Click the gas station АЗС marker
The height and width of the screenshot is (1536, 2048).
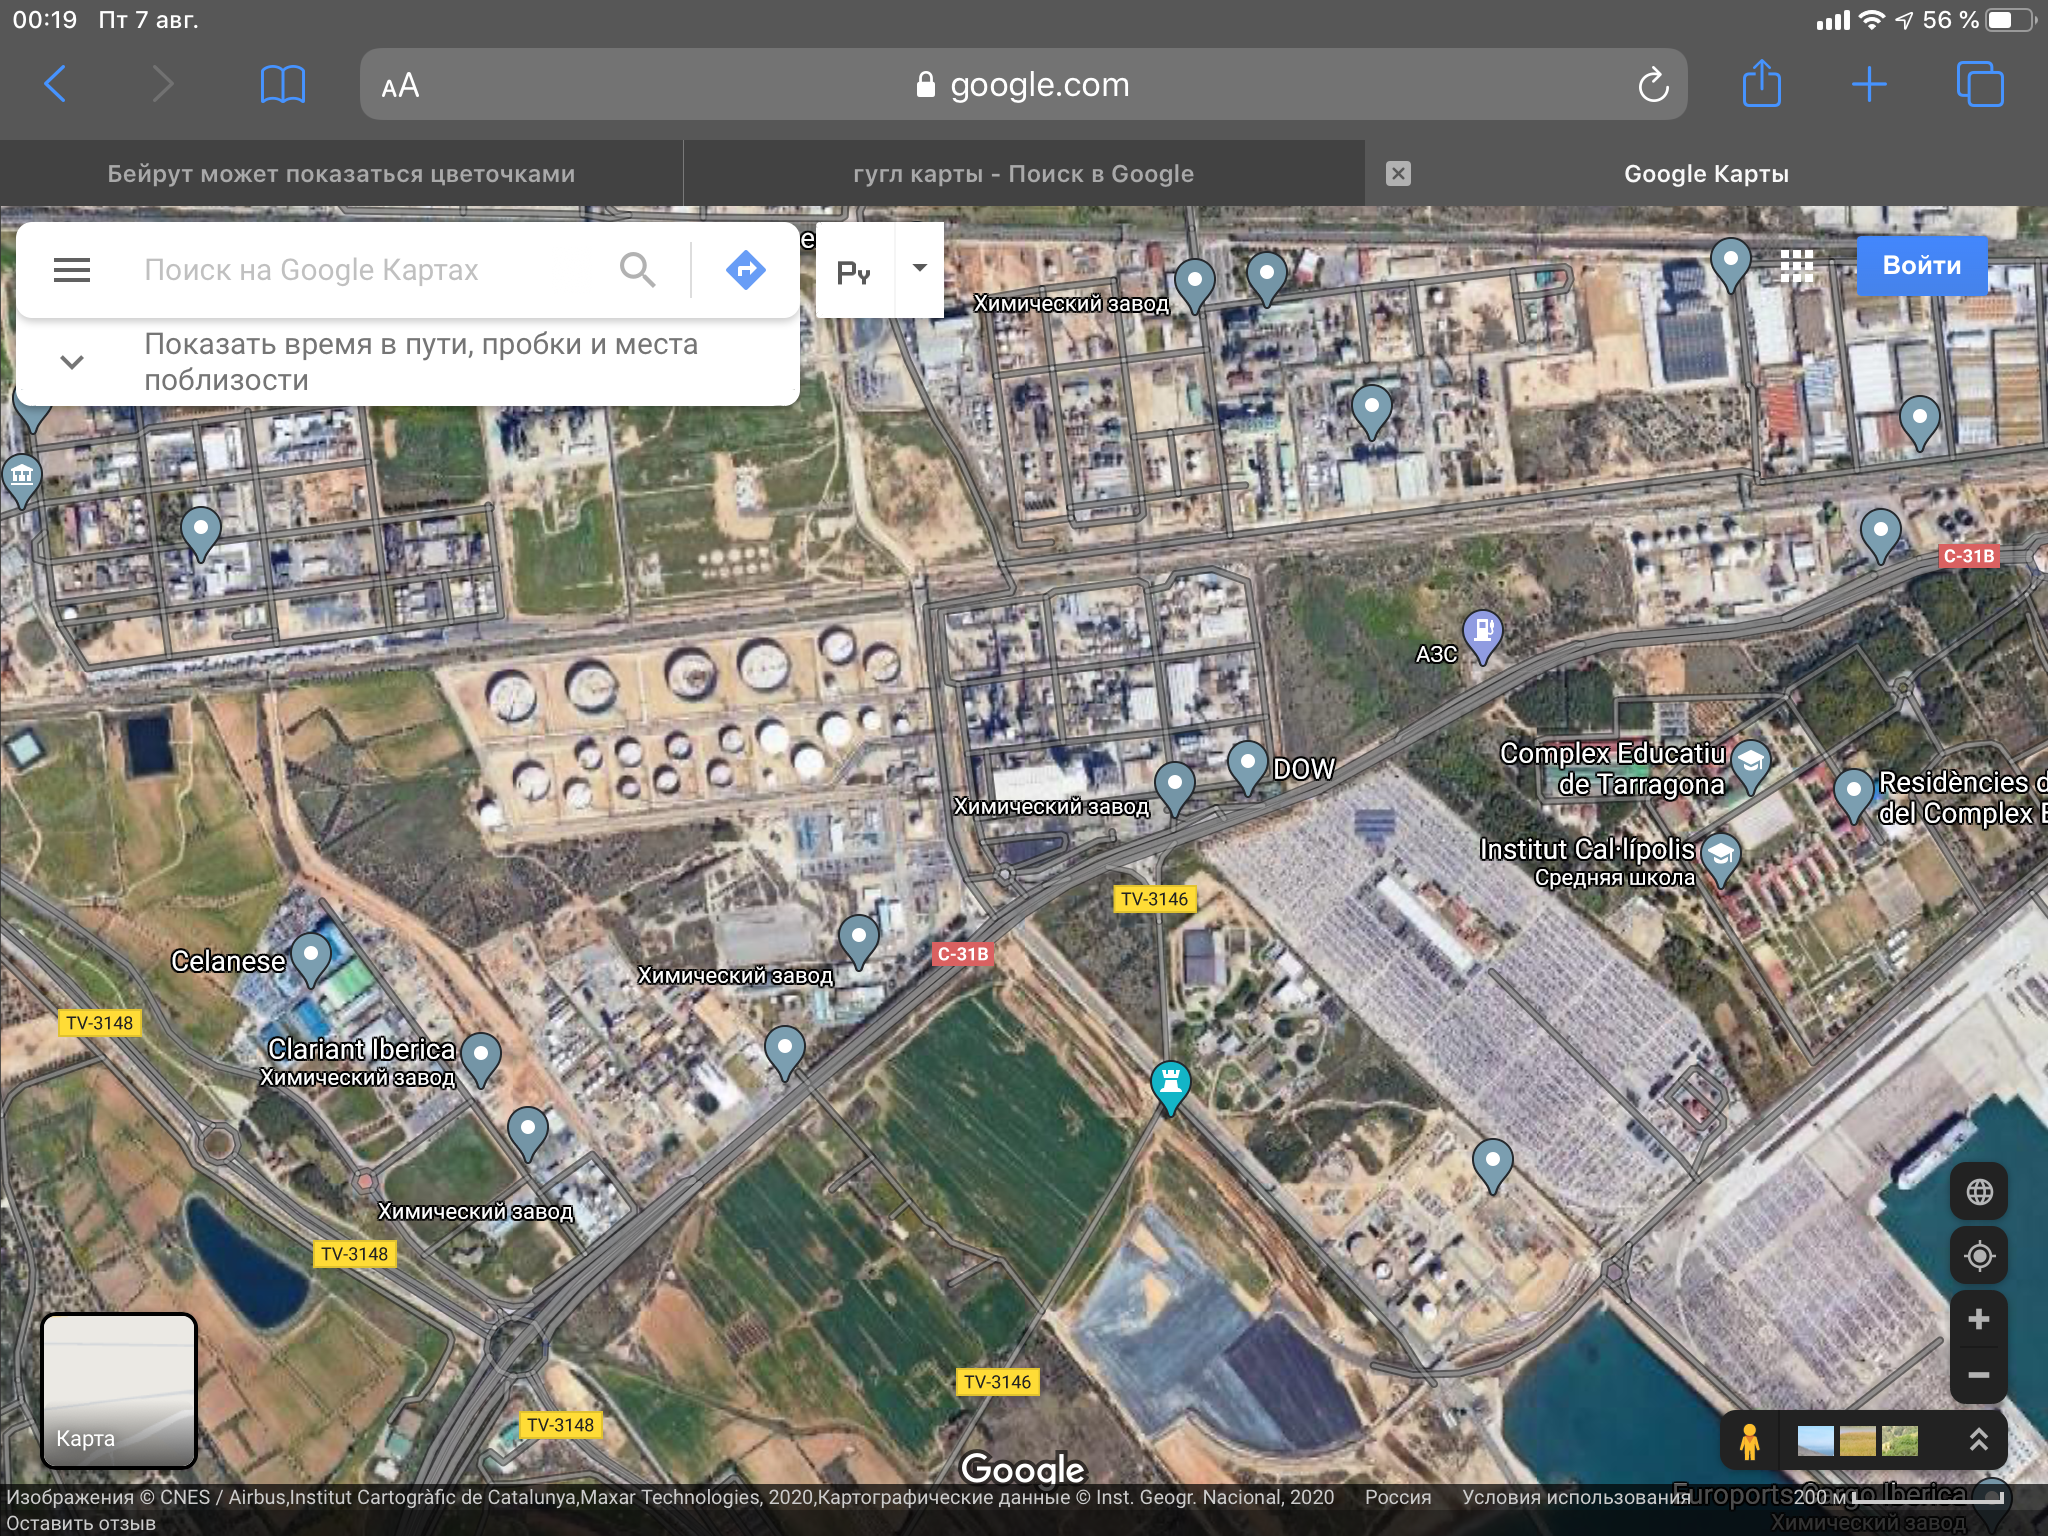click(x=1482, y=633)
